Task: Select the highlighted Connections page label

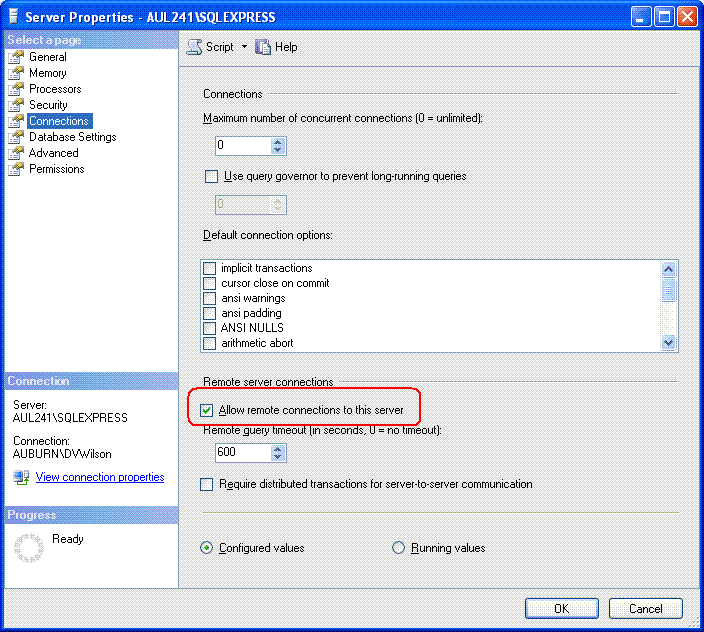Action: (59, 121)
